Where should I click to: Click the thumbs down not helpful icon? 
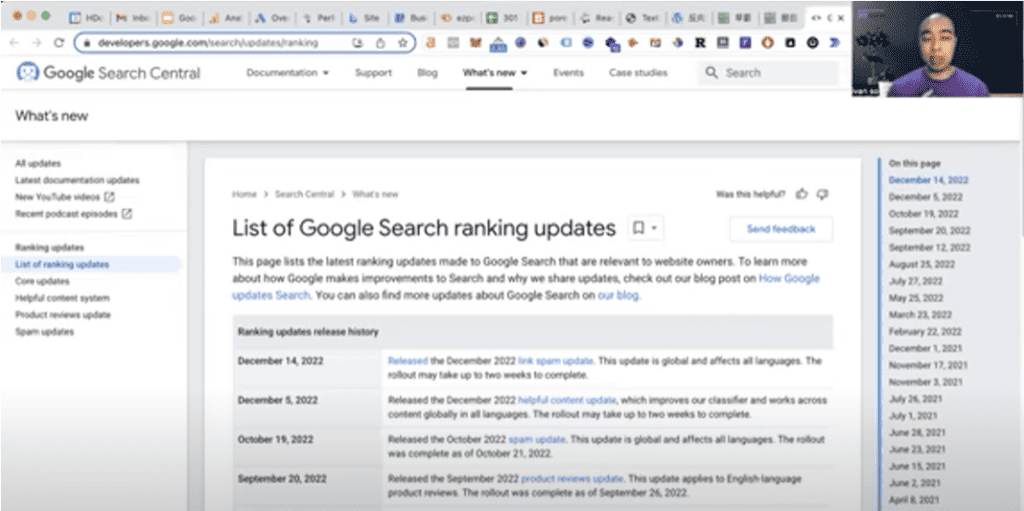(x=823, y=194)
